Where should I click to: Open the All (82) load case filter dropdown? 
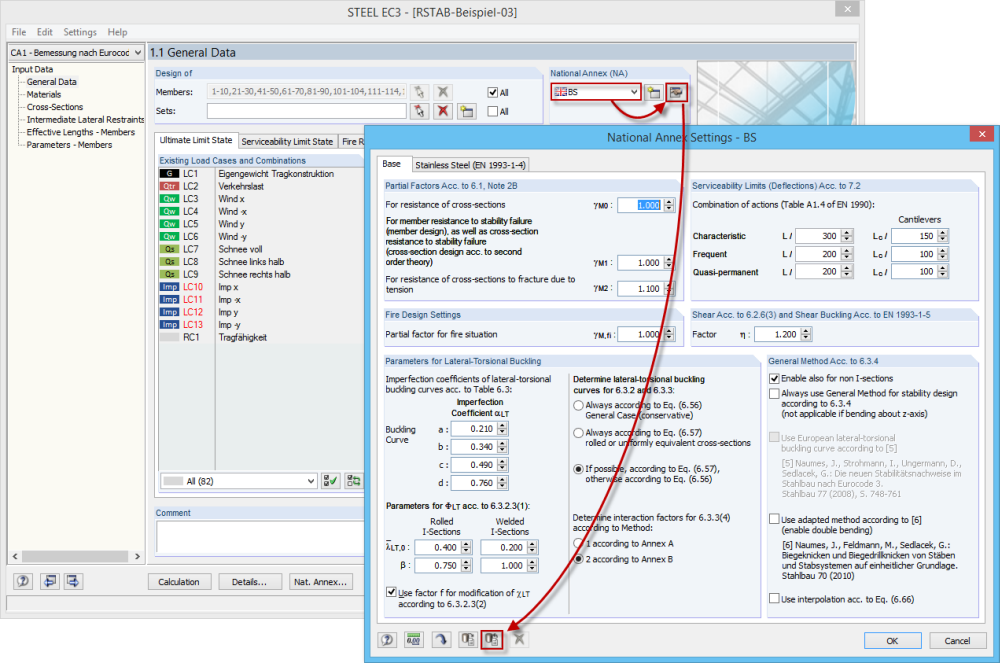pyautogui.click(x=311, y=481)
